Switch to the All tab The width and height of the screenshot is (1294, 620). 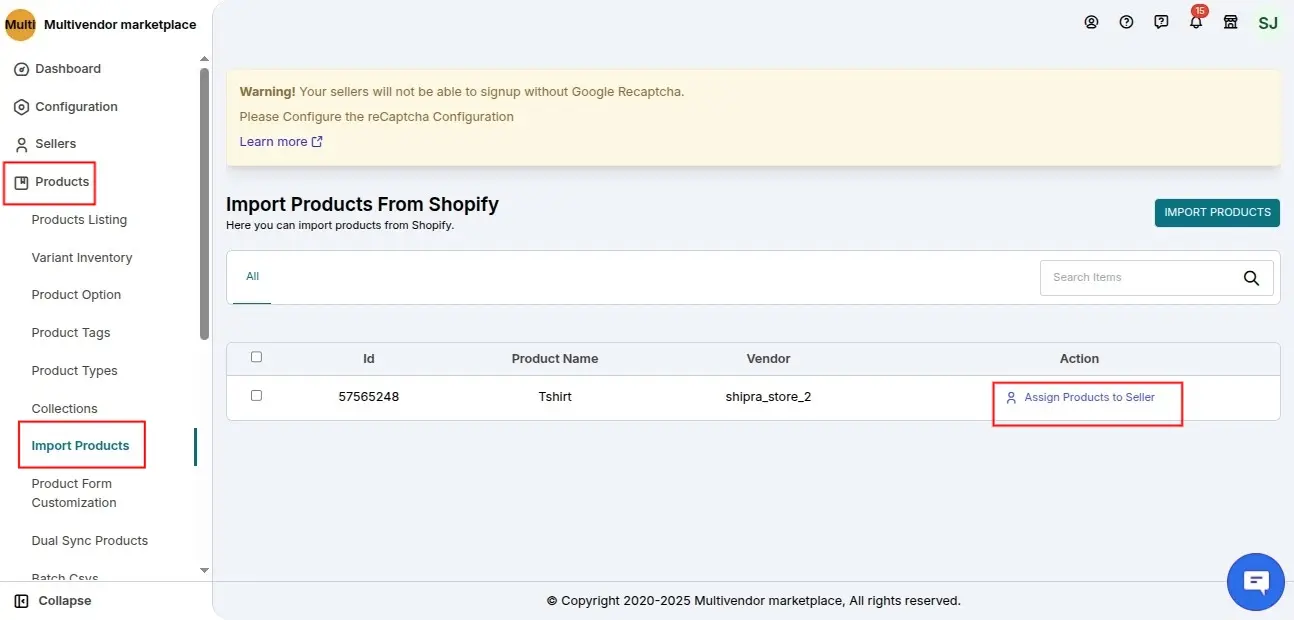251,275
